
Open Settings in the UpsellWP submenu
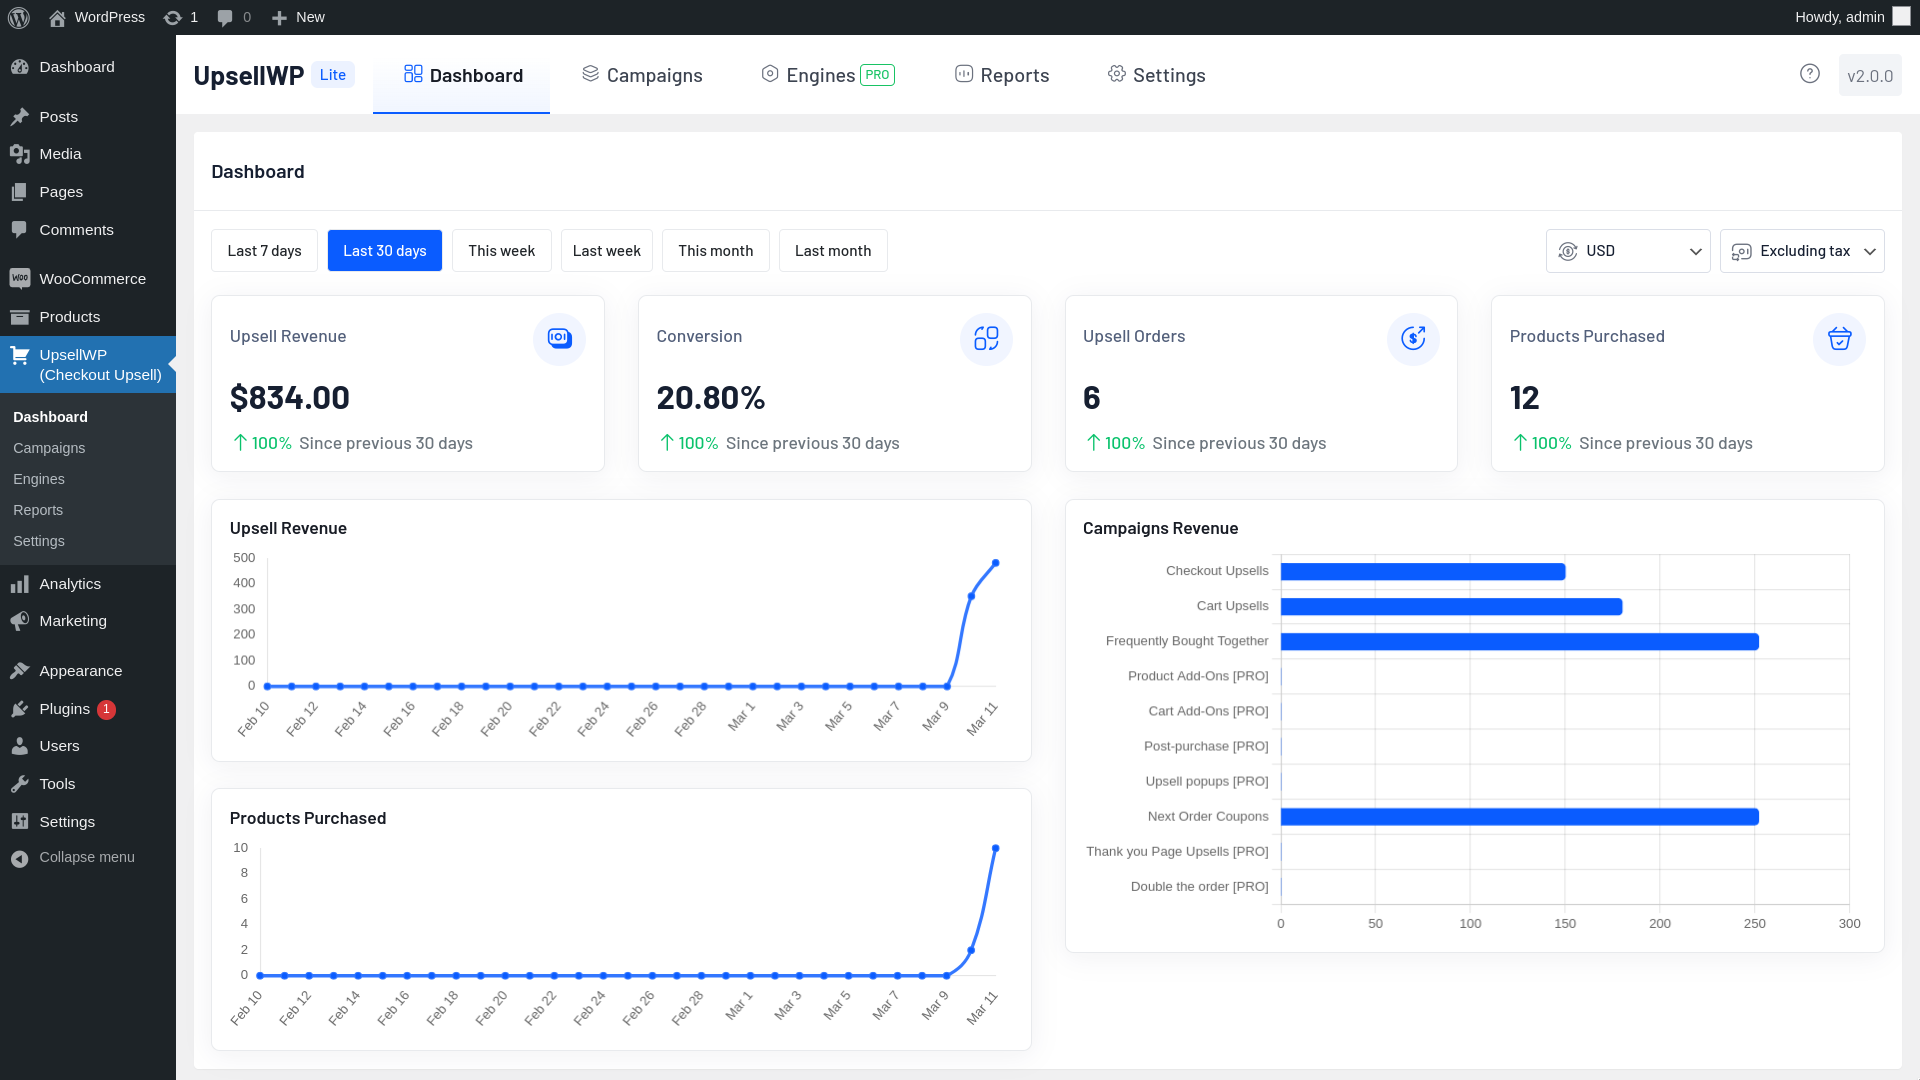(x=39, y=541)
